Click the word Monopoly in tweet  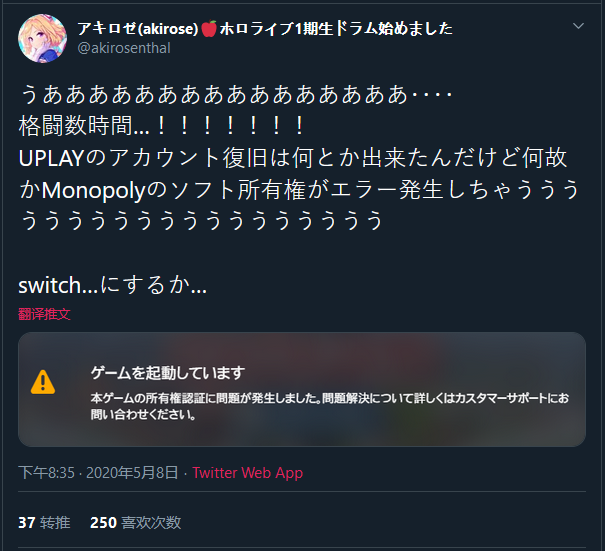[x=93, y=190]
